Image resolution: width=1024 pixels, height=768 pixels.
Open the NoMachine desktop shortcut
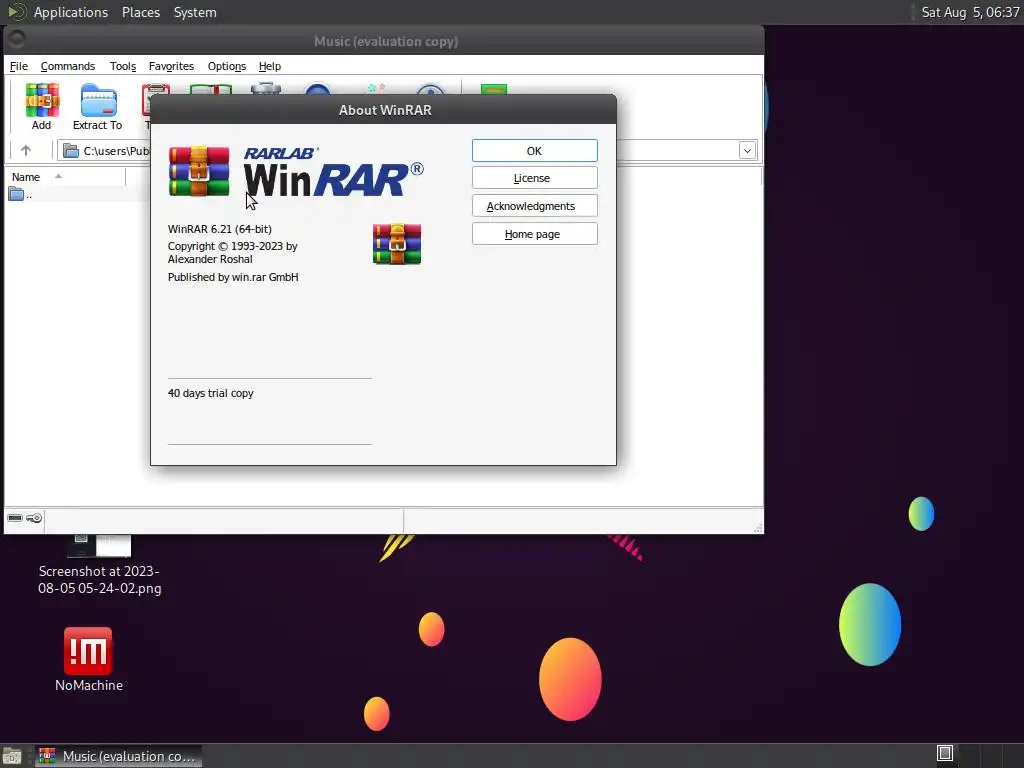coord(88,659)
